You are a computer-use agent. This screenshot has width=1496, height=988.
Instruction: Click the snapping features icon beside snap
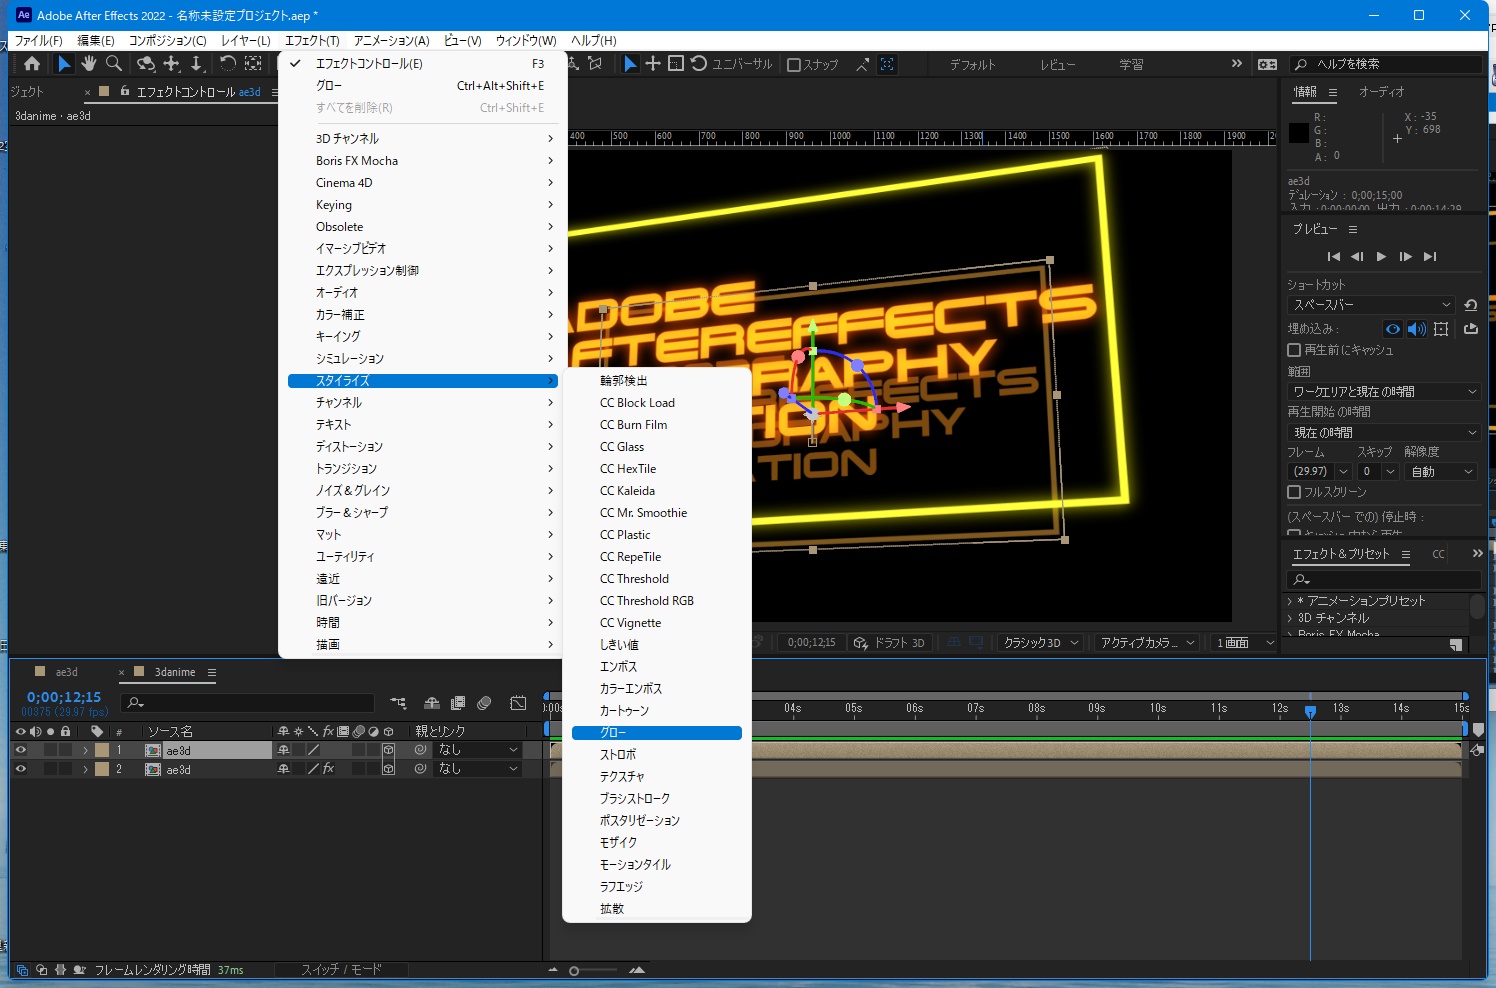tap(887, 64)
